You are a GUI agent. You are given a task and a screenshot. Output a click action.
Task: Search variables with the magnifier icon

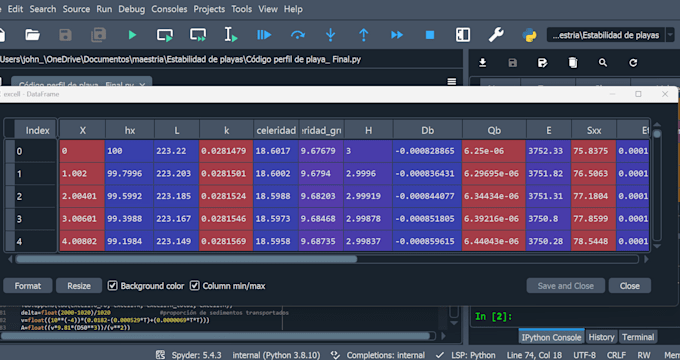coord(603,63)
